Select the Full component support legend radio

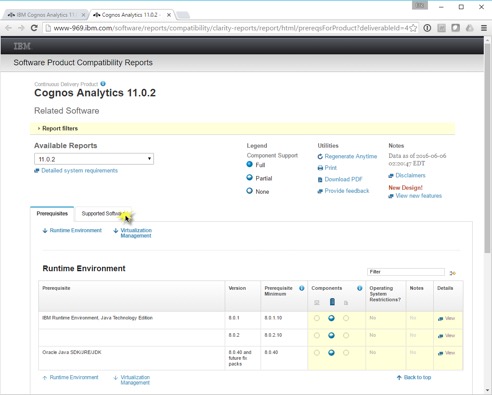click(x=249, y=164)
